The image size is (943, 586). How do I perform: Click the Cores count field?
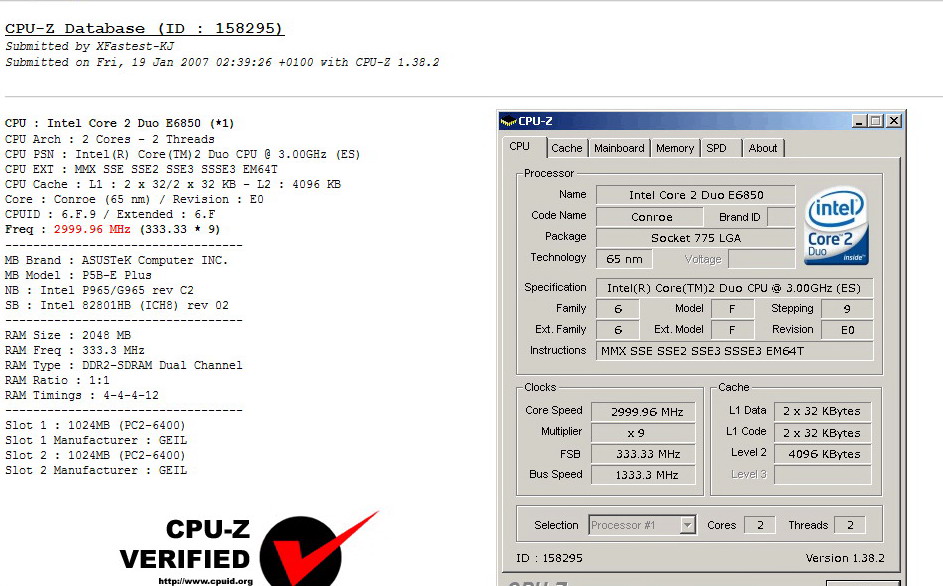click(x=760, y=525)
